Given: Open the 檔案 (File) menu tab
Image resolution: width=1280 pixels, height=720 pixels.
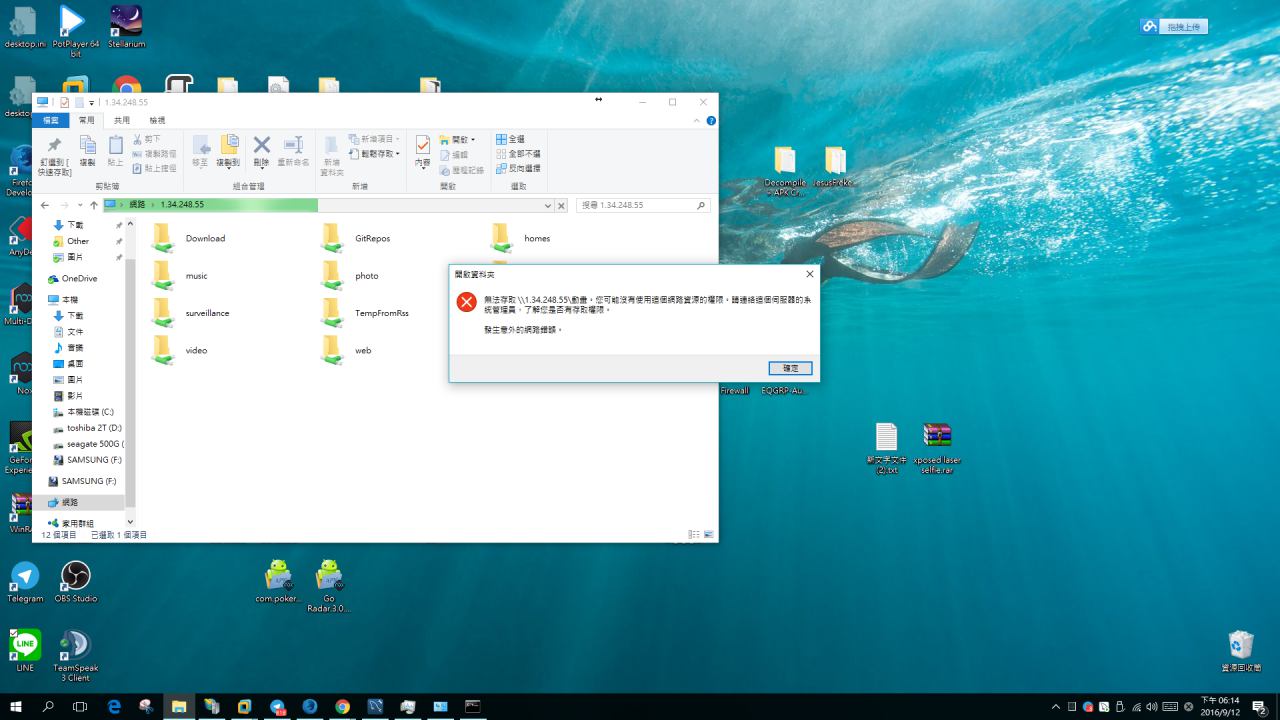Looking at the screenshot, I should [50, 120].
